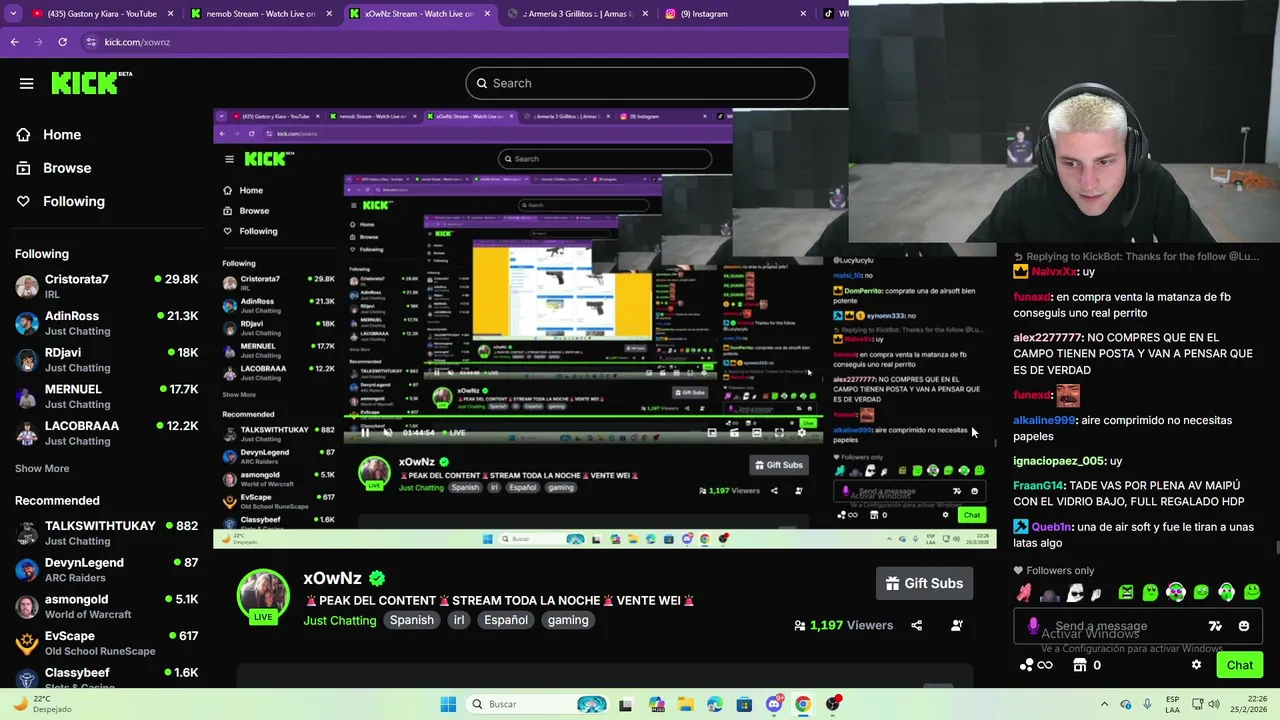Open MERNUEL channel in Following

pyautogui.click(x=106, y=396)
